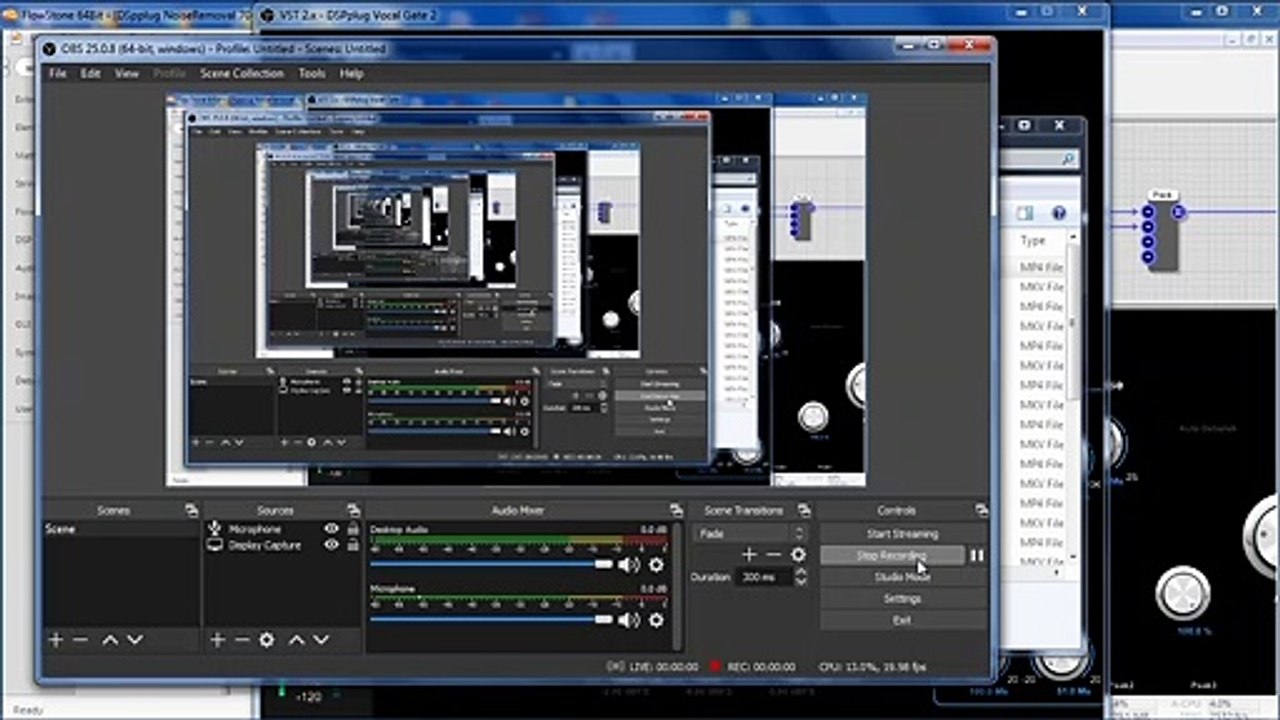The image size is (1280, 720).
Task: Click the Pack module in FlowStone schematic
Action: pyautogui.click(x=1161, y=232)
